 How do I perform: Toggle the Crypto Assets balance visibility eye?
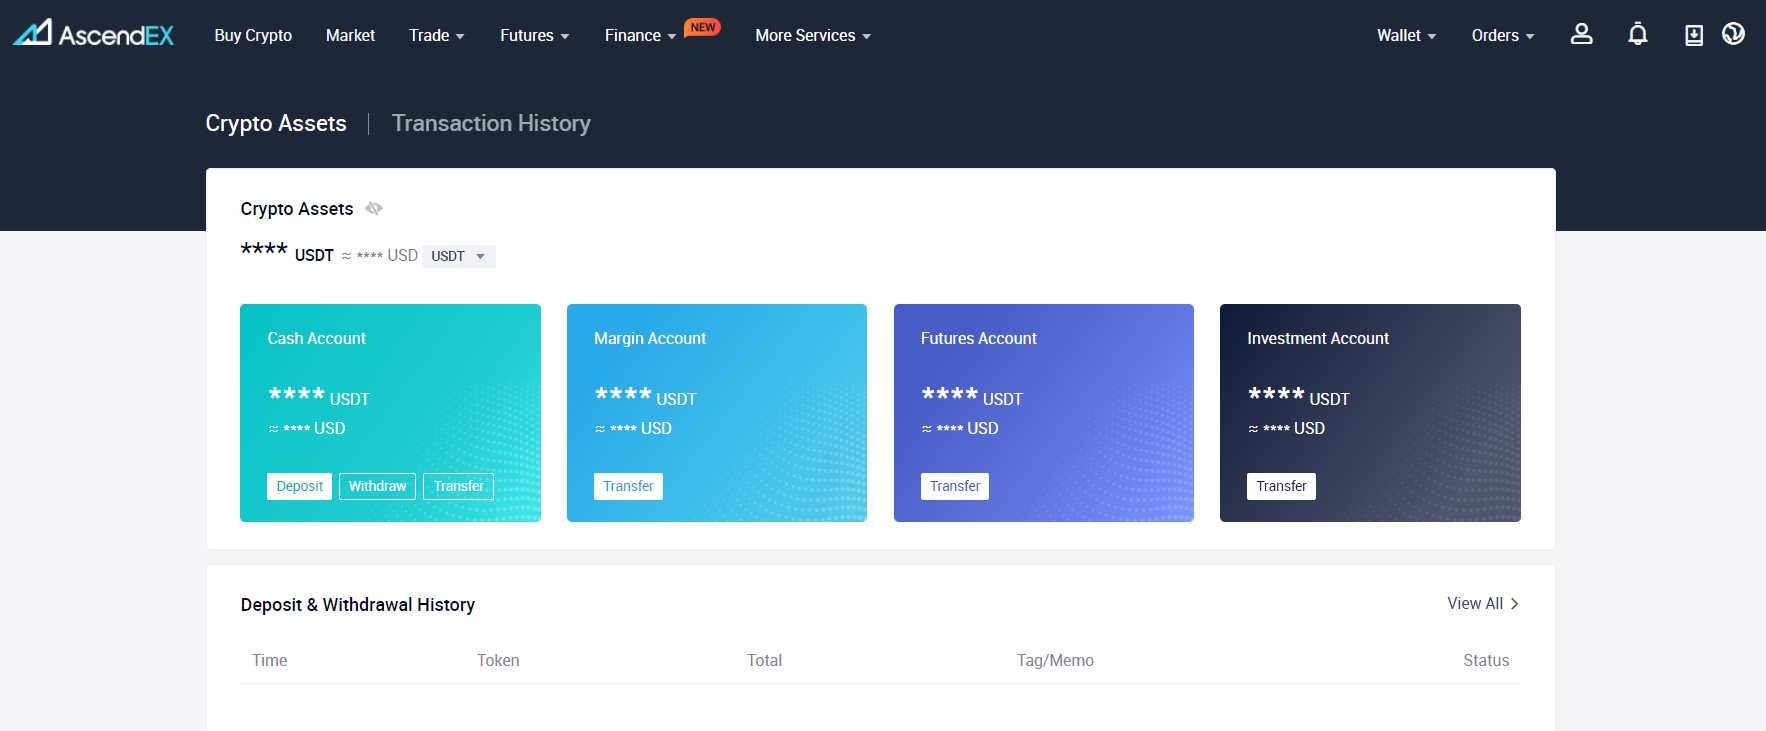(x=374, y=208)
